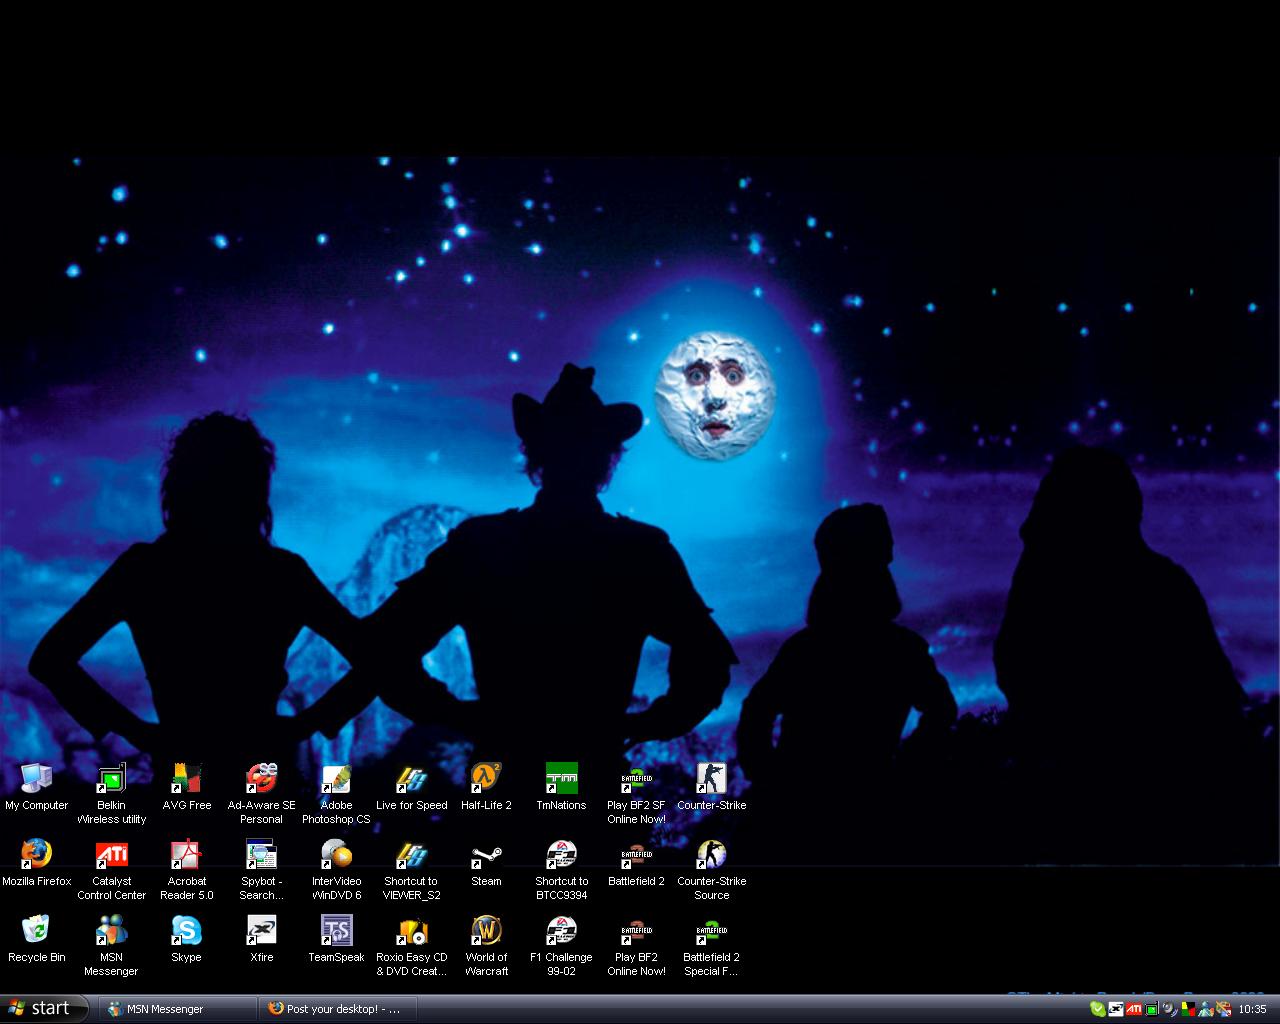Select the Adobe Photoshop CS icon
The height and width of the screenshot is (1024, 1280).
pos(336,793)
